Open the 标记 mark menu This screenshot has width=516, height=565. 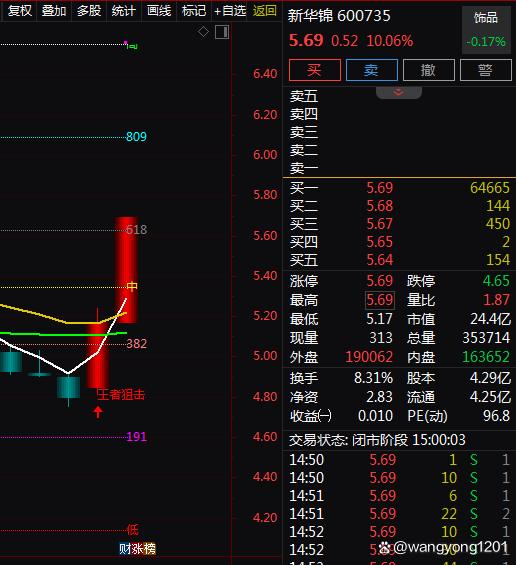click(x=194, y=10)
